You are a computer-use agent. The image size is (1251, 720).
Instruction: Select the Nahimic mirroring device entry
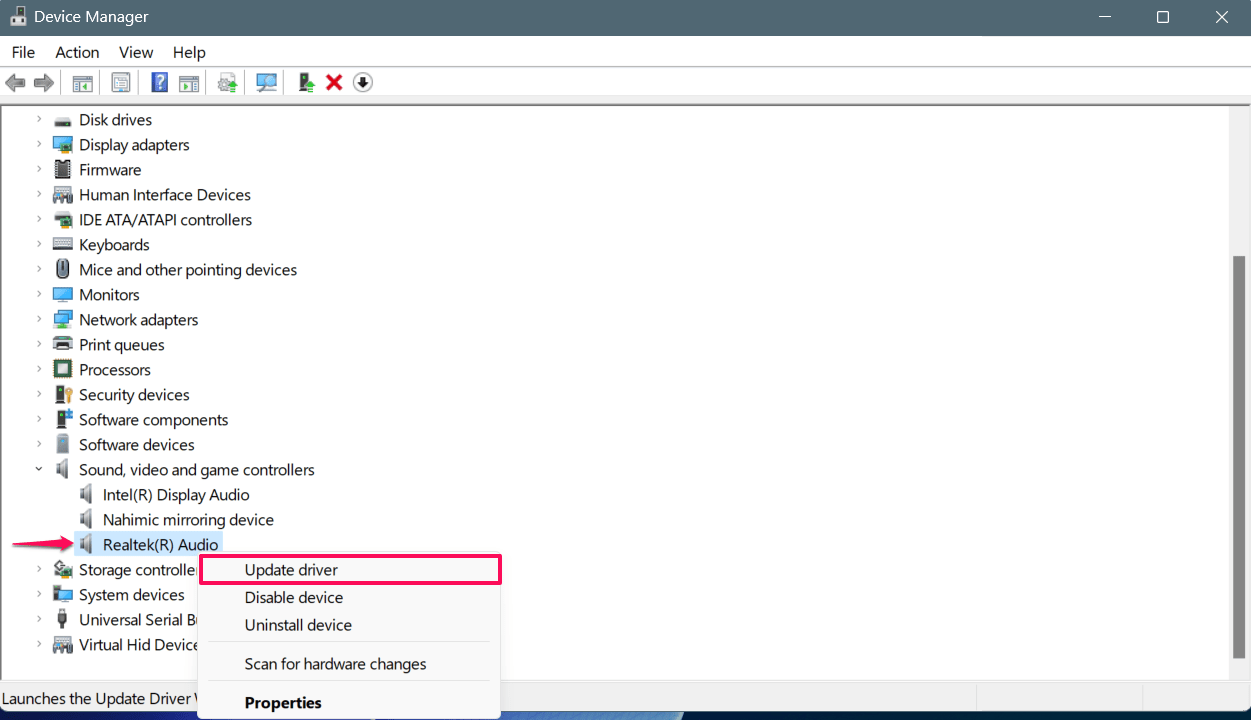pyautogui.click(x=188, y=520)
